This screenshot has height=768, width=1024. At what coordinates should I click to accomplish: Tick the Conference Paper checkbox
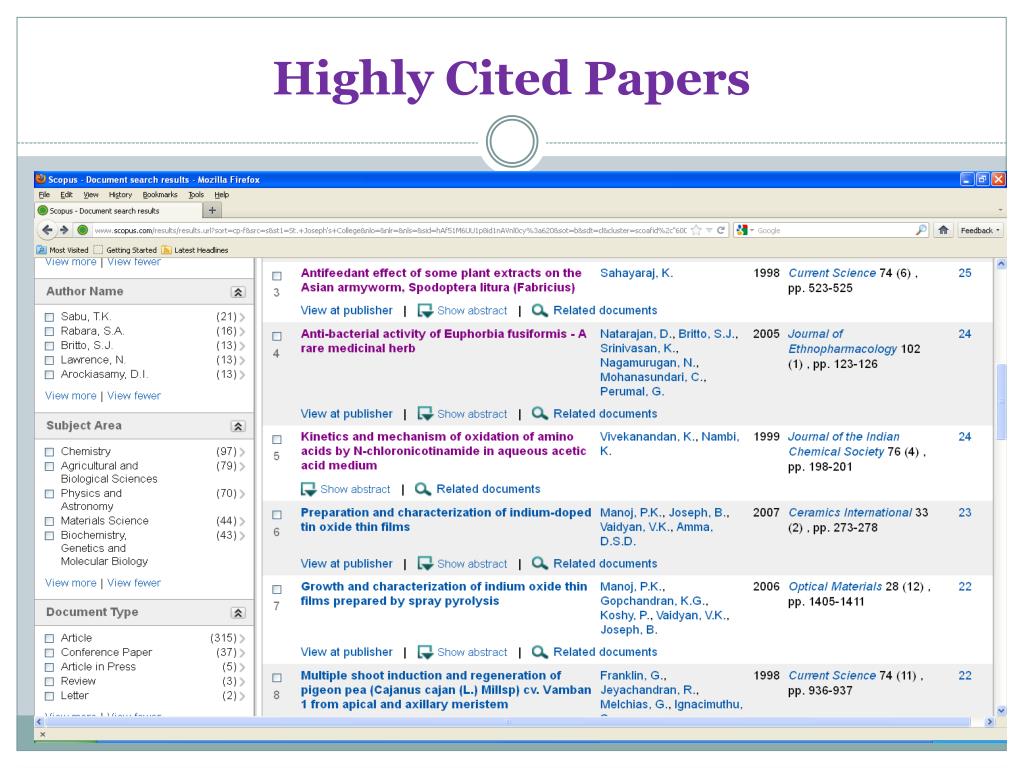49,652
